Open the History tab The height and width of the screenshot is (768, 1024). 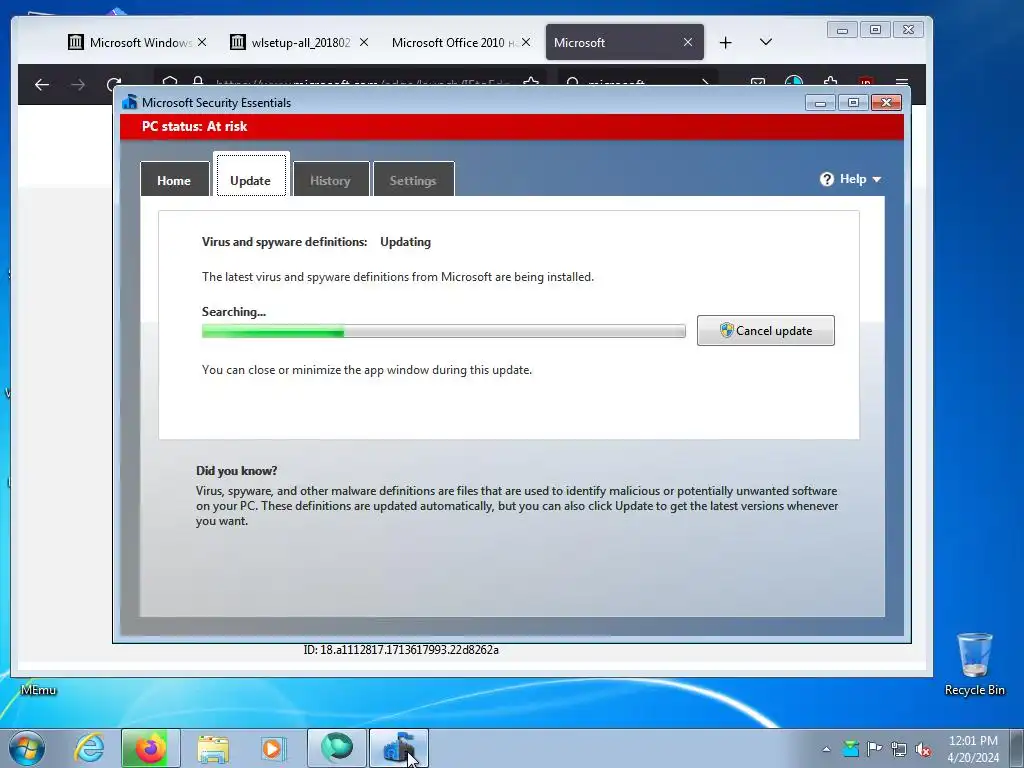[x=330, y=180]
